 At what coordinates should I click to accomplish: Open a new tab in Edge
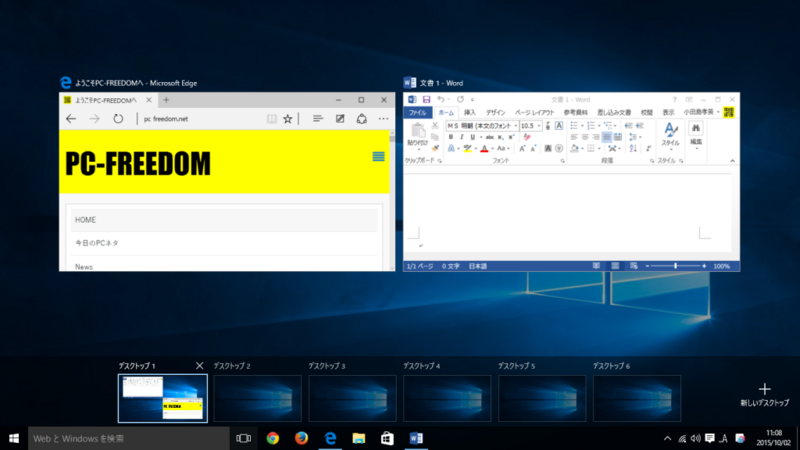[166, 100]
